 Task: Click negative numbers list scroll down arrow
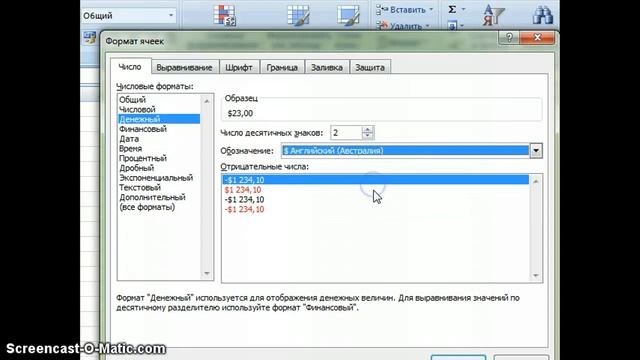(536, 276)
